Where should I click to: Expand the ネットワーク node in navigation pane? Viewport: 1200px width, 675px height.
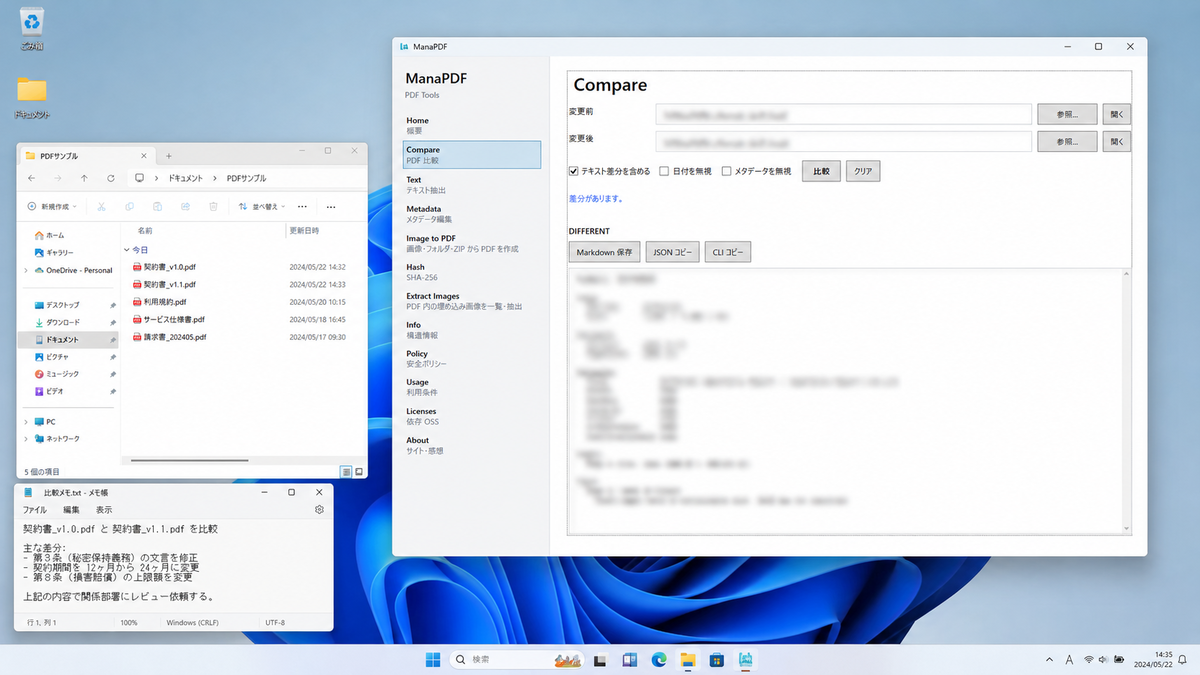tap(26, 439)
